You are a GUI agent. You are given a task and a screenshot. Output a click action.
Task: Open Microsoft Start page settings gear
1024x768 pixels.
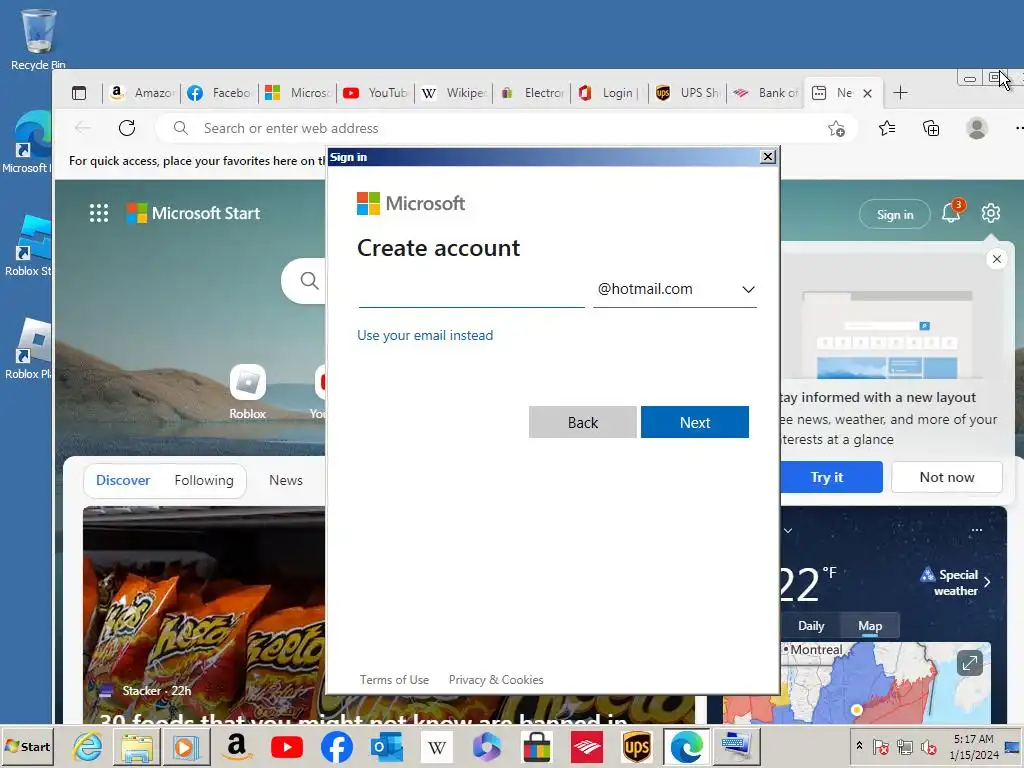click(x=991, y=213)
